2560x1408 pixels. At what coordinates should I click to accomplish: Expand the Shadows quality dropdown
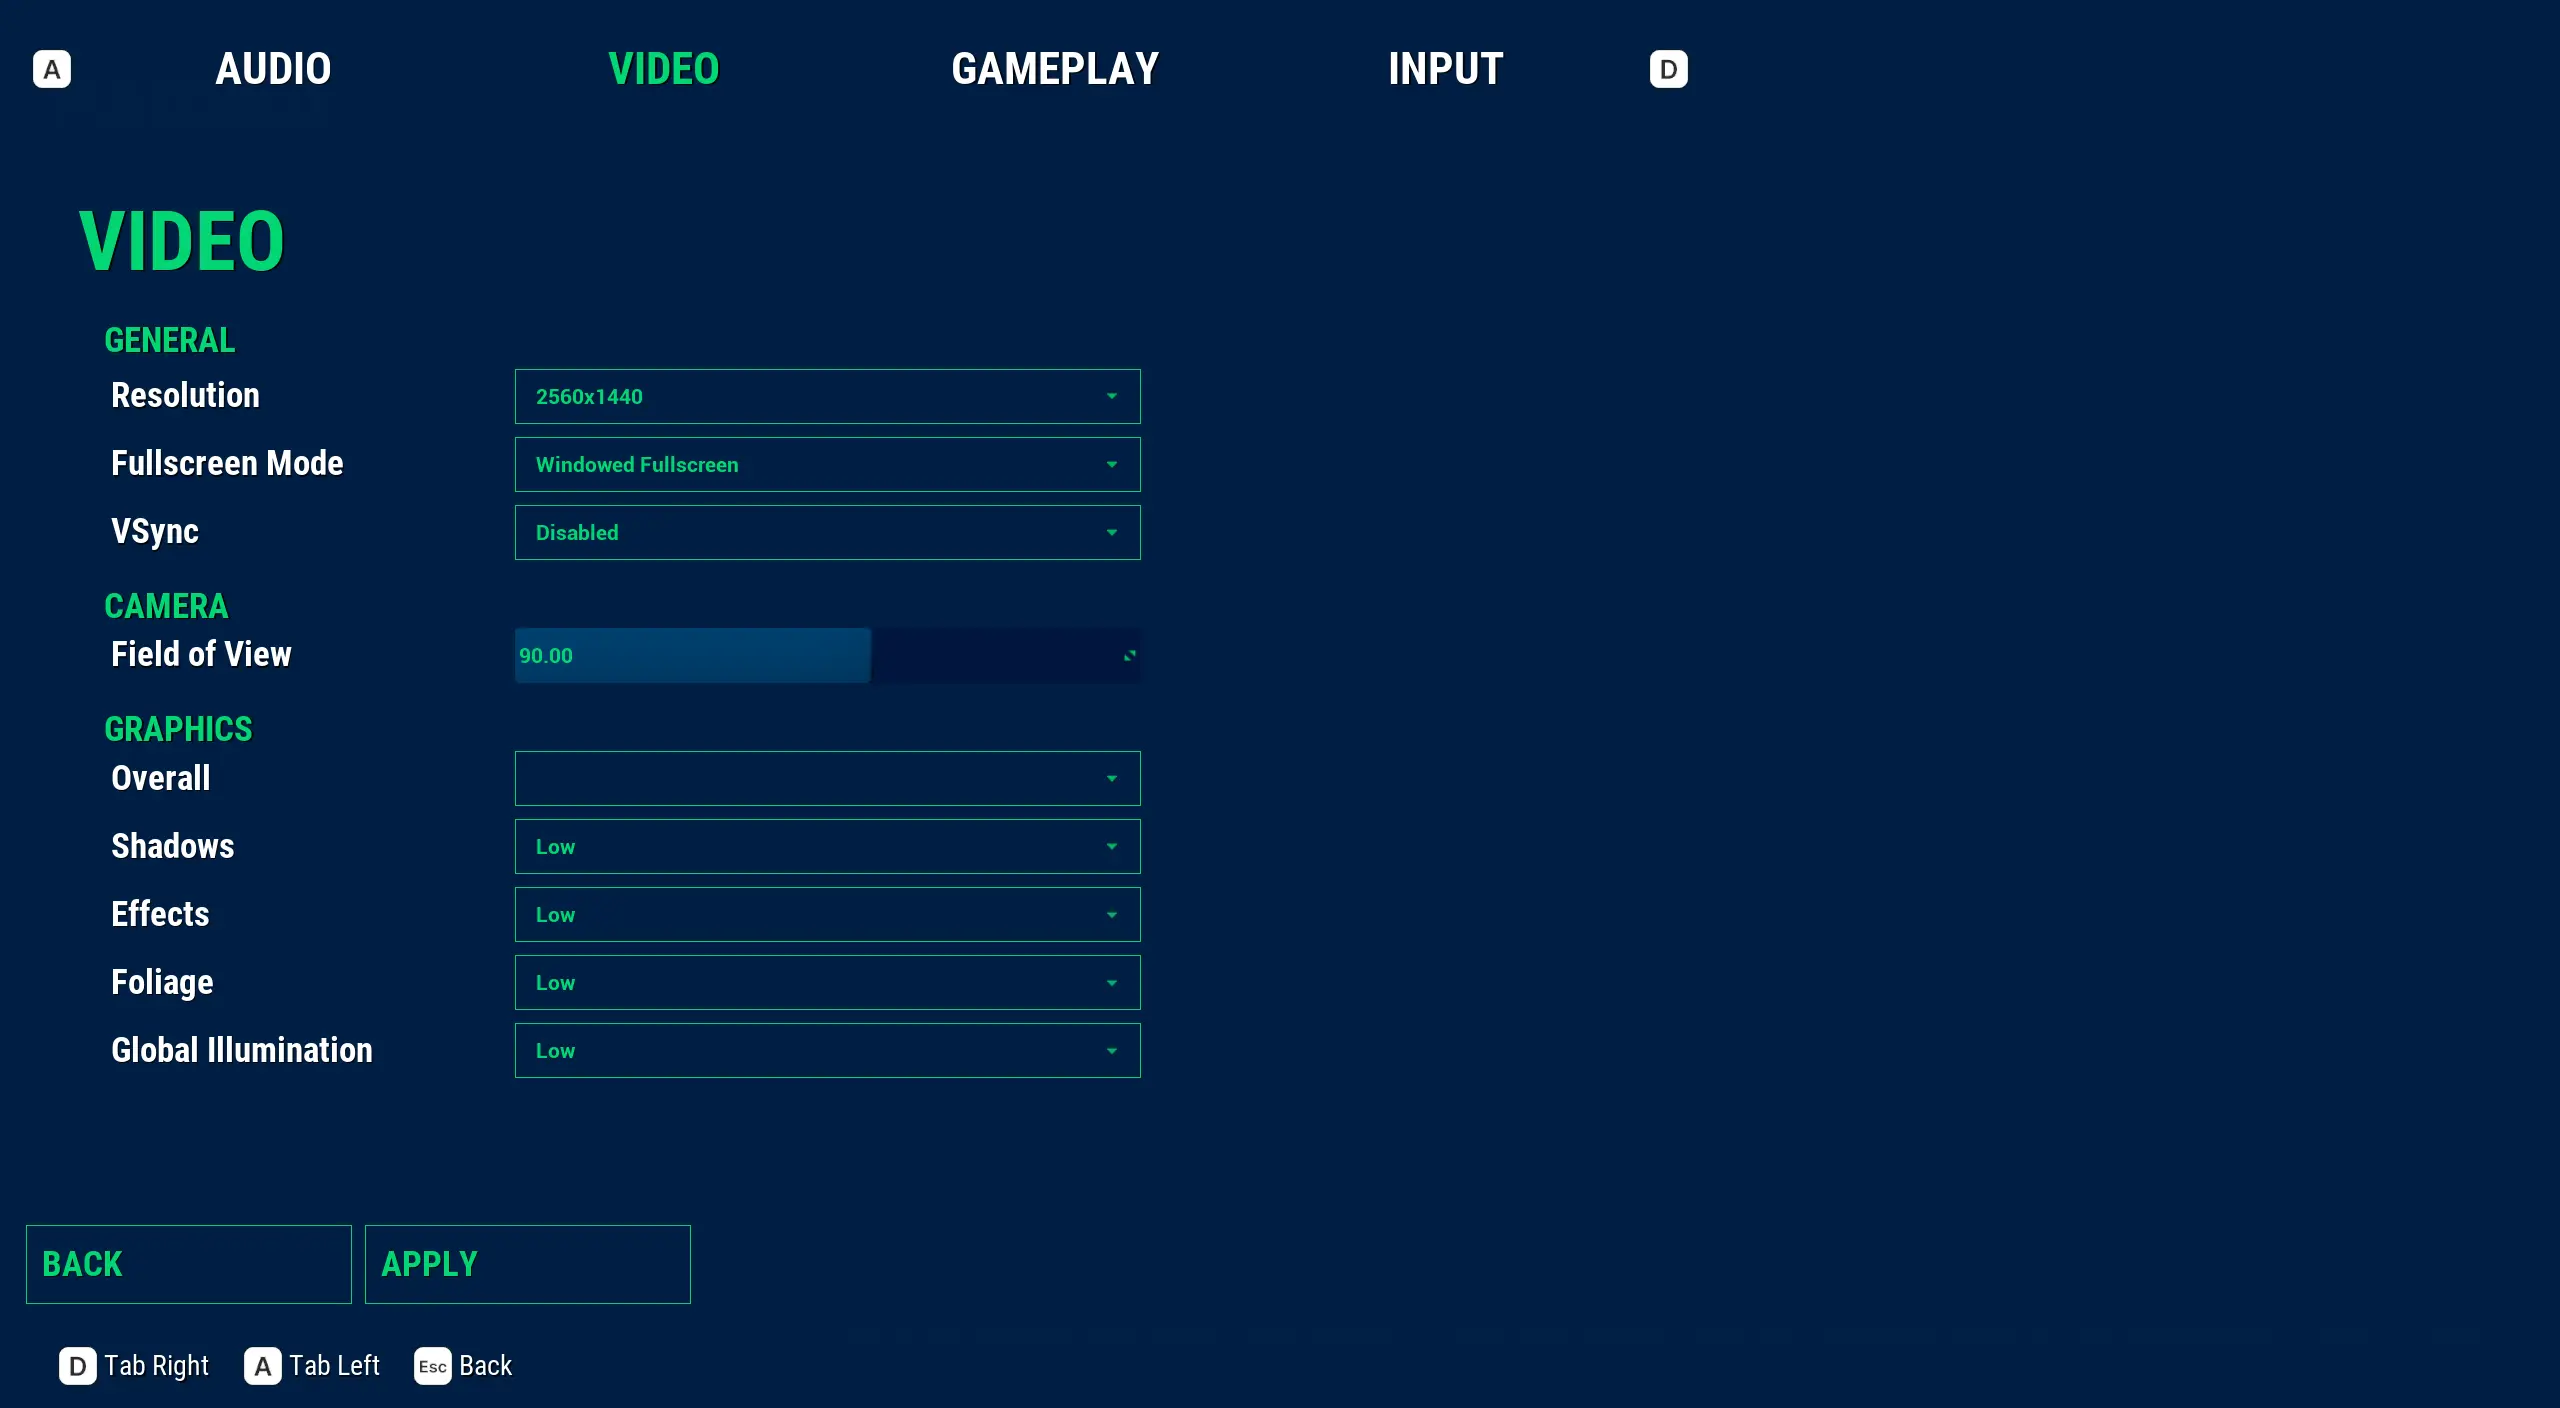[827, 846]
